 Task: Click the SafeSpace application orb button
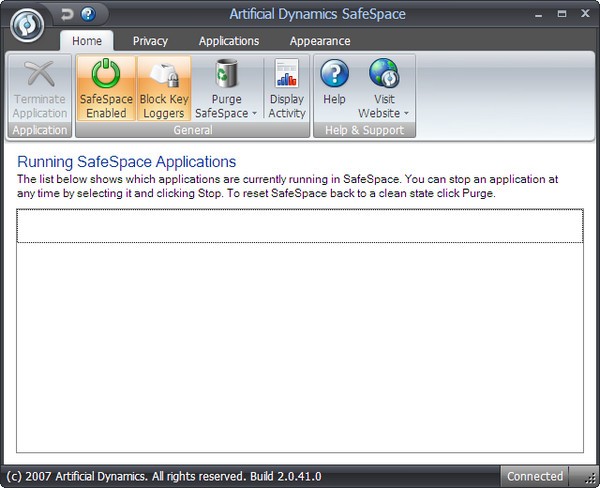[28, 26]
